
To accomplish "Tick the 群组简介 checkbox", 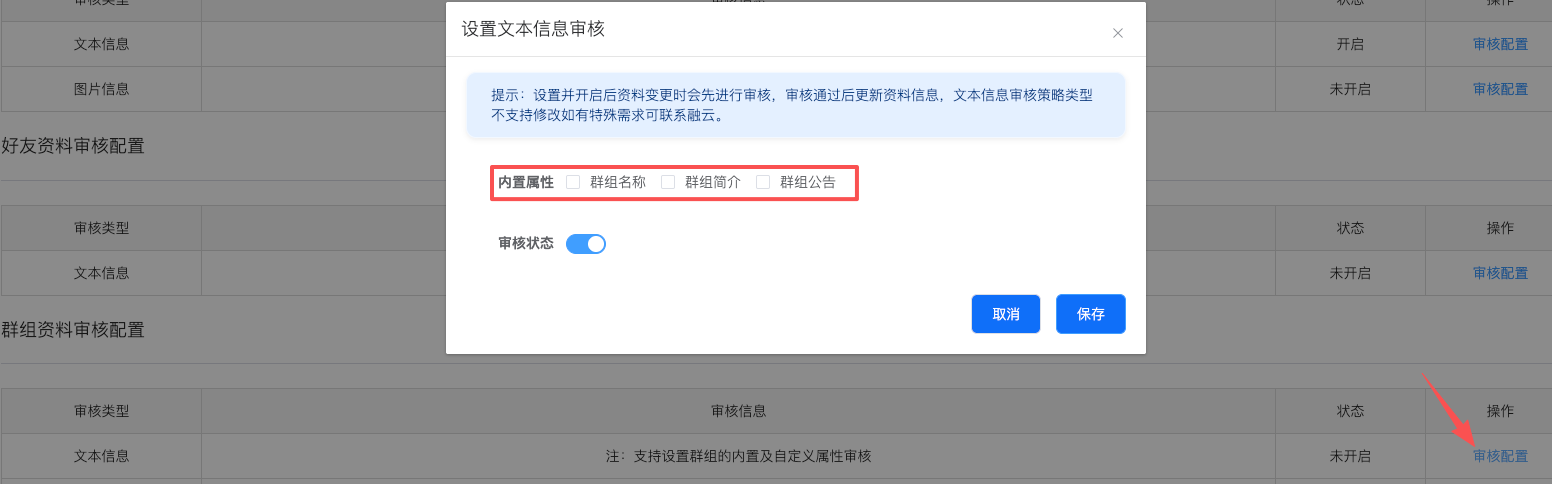I will (668, 182).
